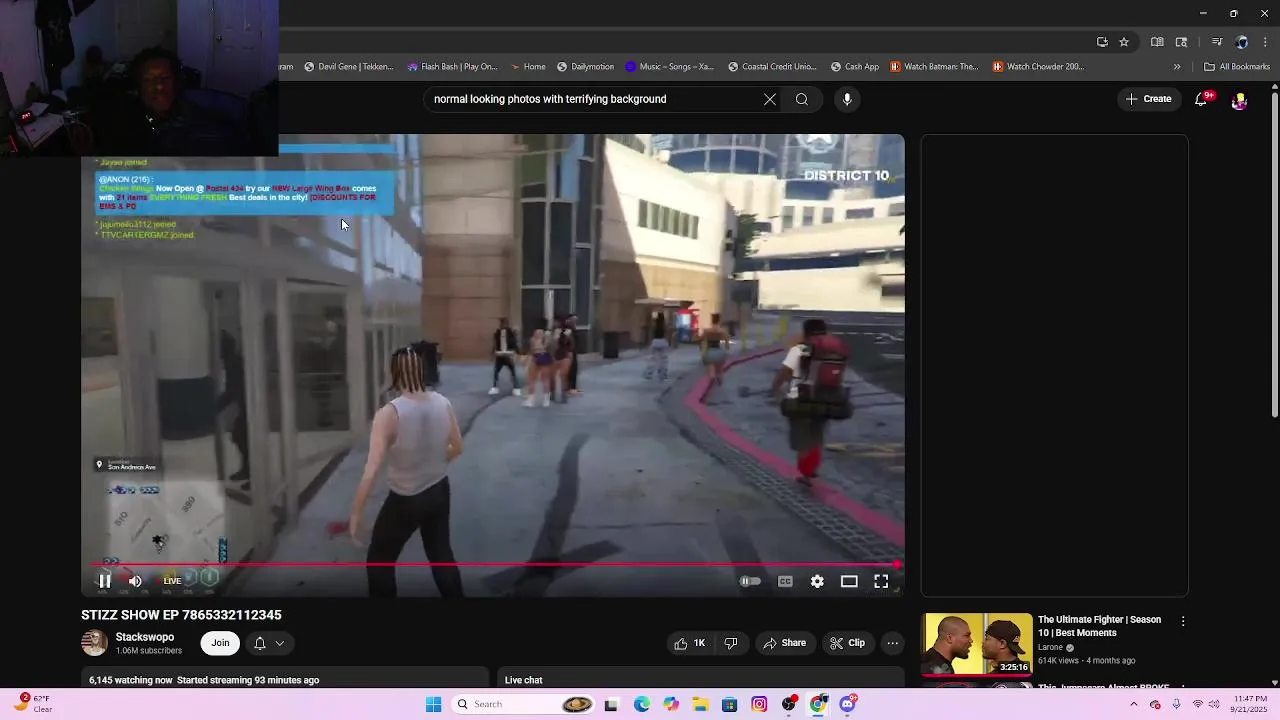Pause the live video

point(104,581)
